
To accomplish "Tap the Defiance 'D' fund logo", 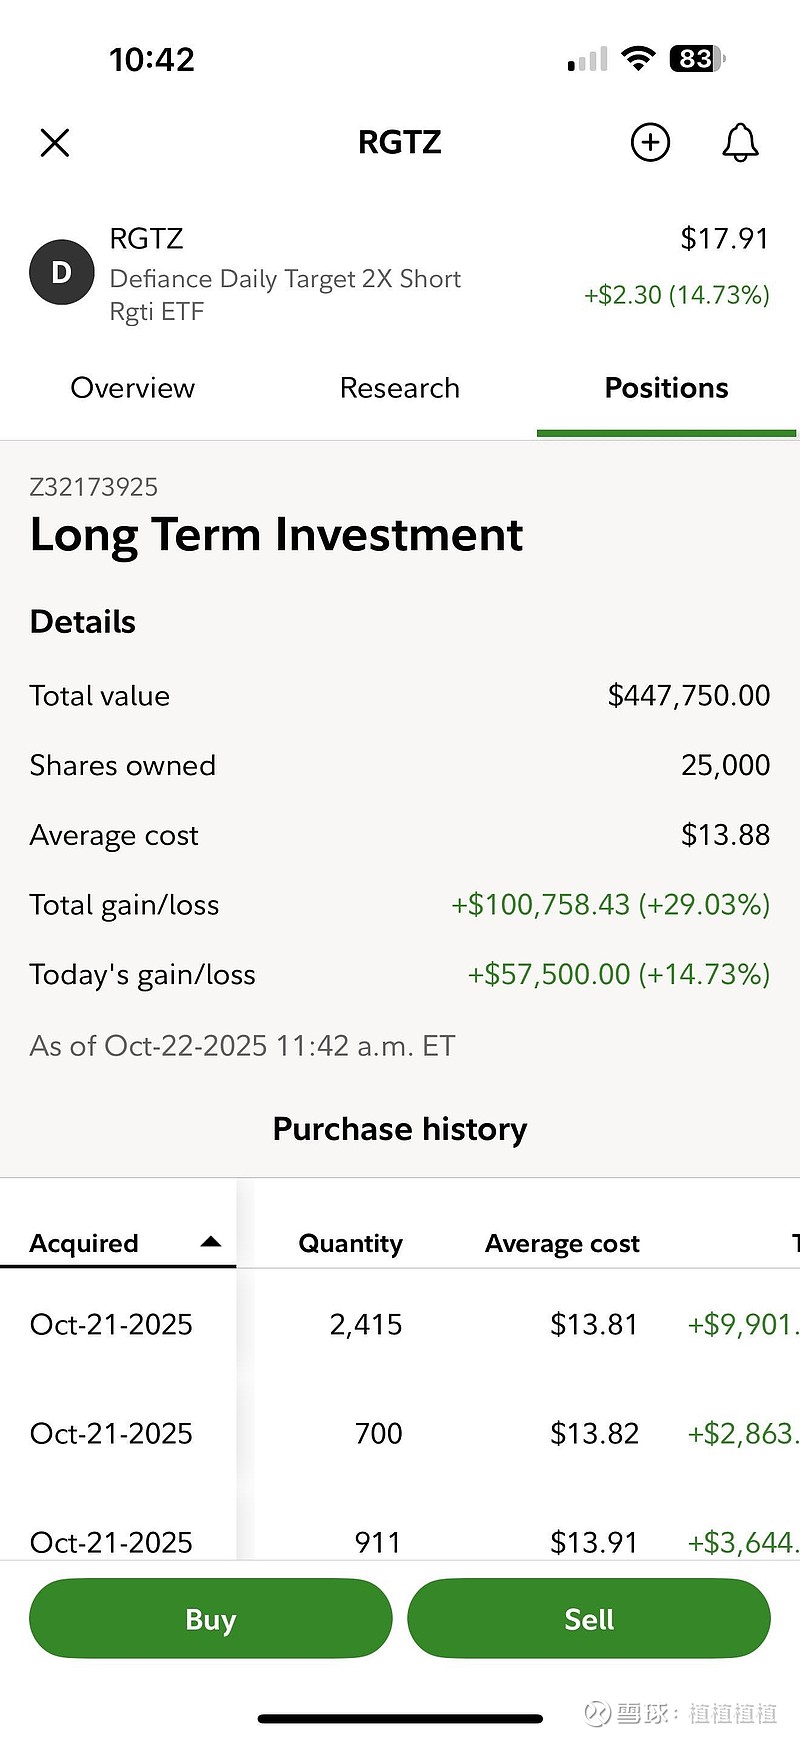I will (x=62, y=272).
